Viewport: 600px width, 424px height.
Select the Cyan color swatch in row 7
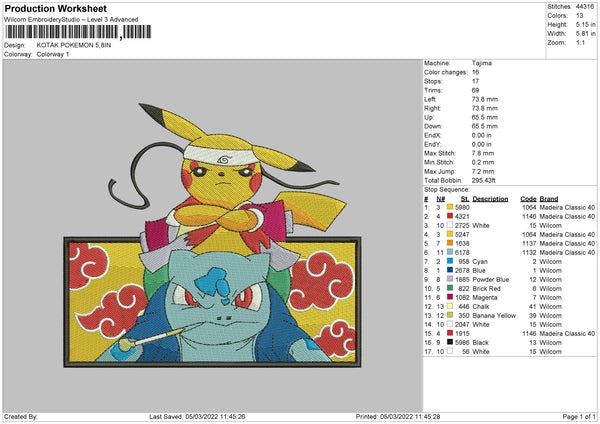click(x=450, y=261)
